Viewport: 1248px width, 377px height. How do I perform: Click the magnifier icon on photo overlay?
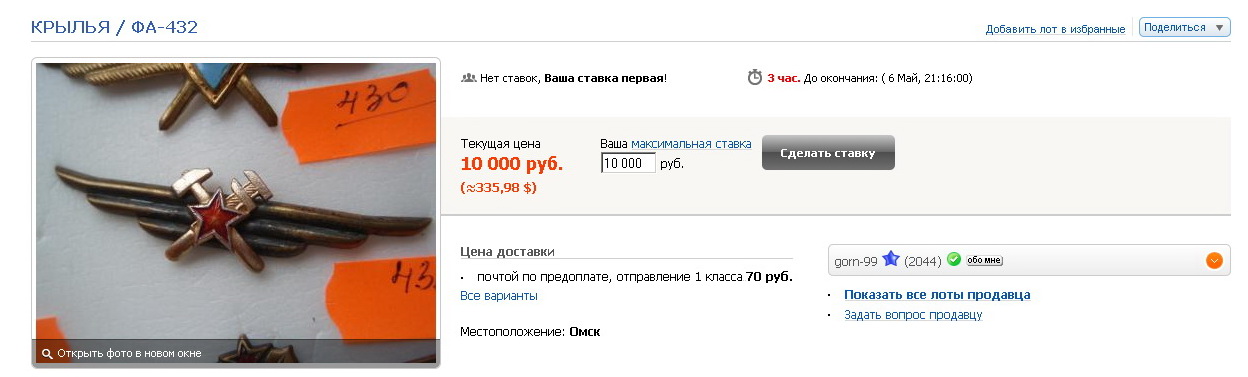(x=46, y=354)
